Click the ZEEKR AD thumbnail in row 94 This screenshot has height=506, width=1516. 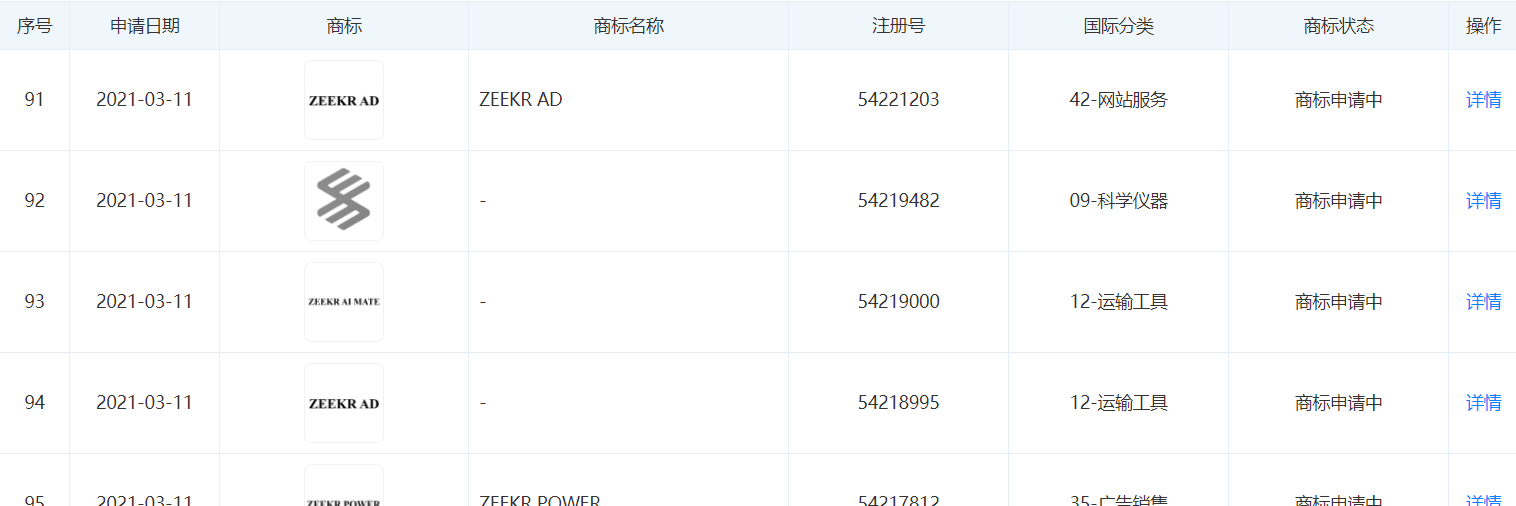[344, 403]
